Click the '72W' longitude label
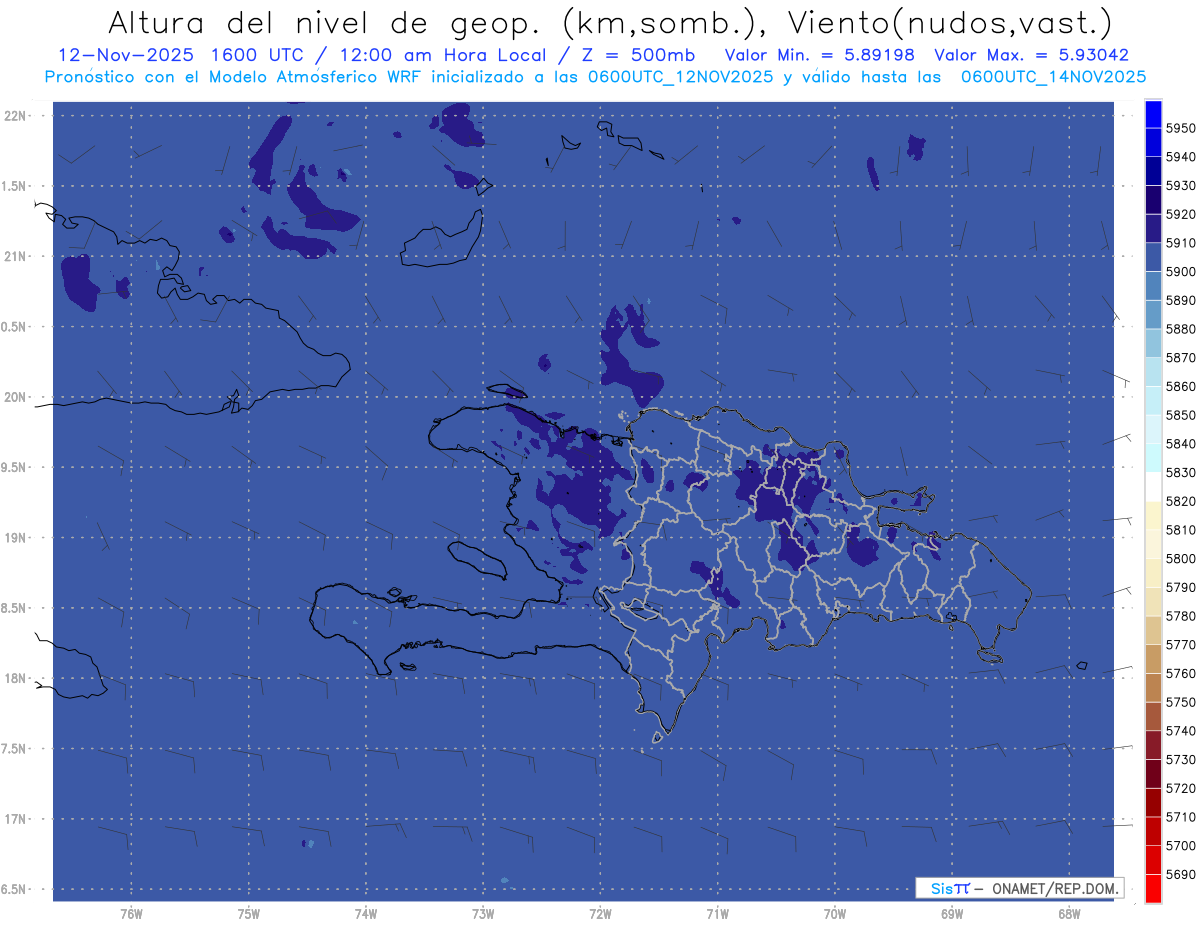Viewport: 1200px width, 927px height. pos(601,914)
